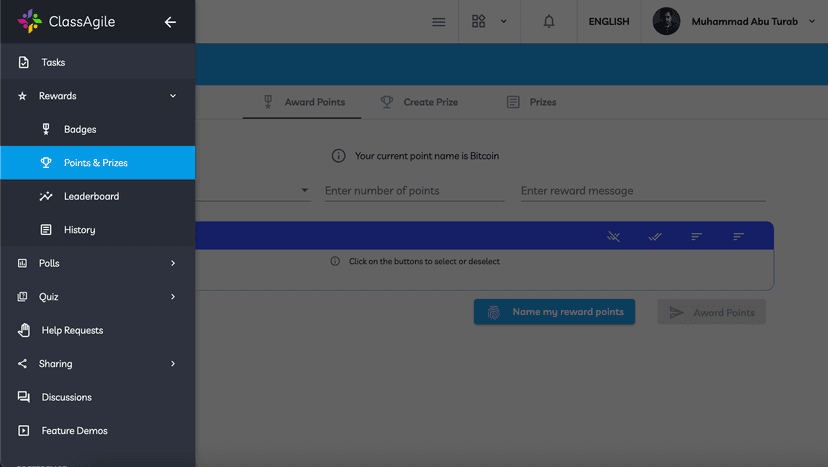
Task: Go to Leaderboard in sidebar
Action: click(x=91, y=196)
